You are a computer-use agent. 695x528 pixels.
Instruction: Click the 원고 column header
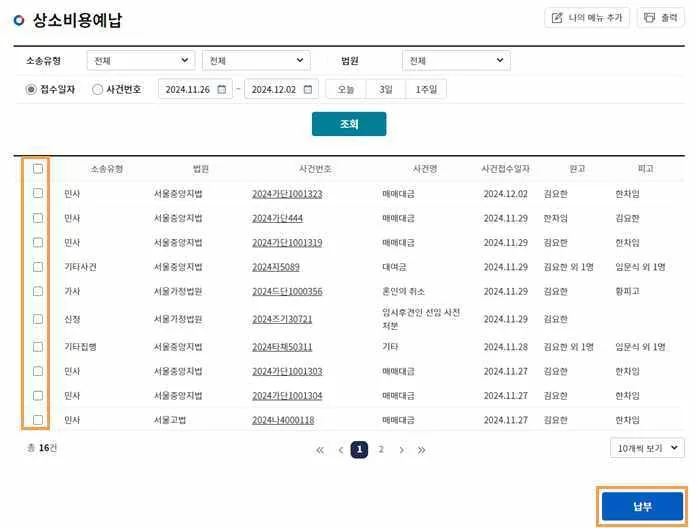tap(577, 169)
